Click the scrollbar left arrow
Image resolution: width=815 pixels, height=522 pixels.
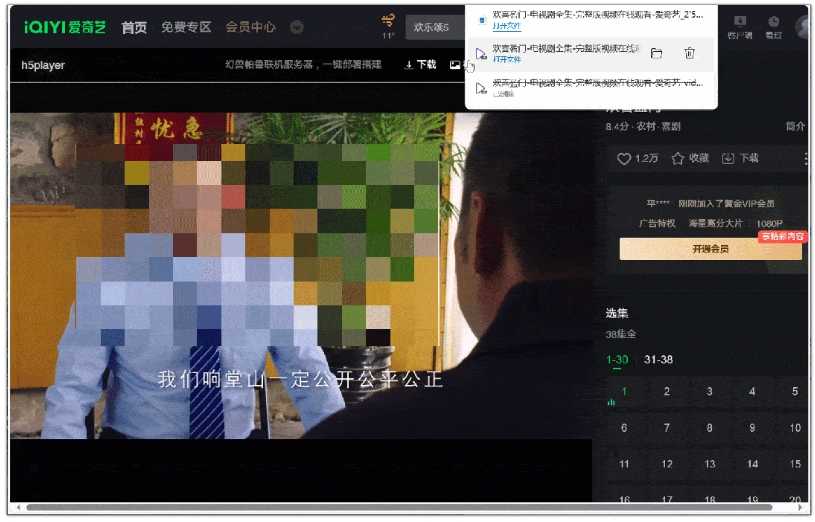(x=18, y=507)
